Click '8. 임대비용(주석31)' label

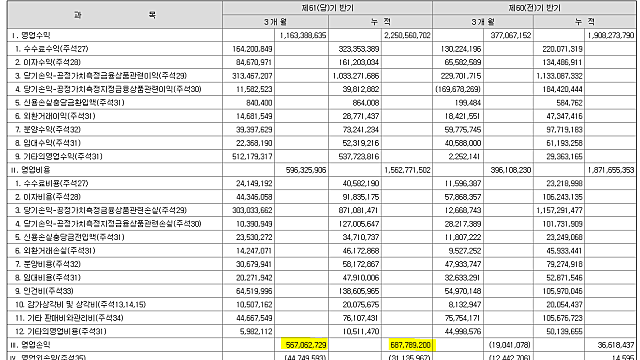[48, 278]
